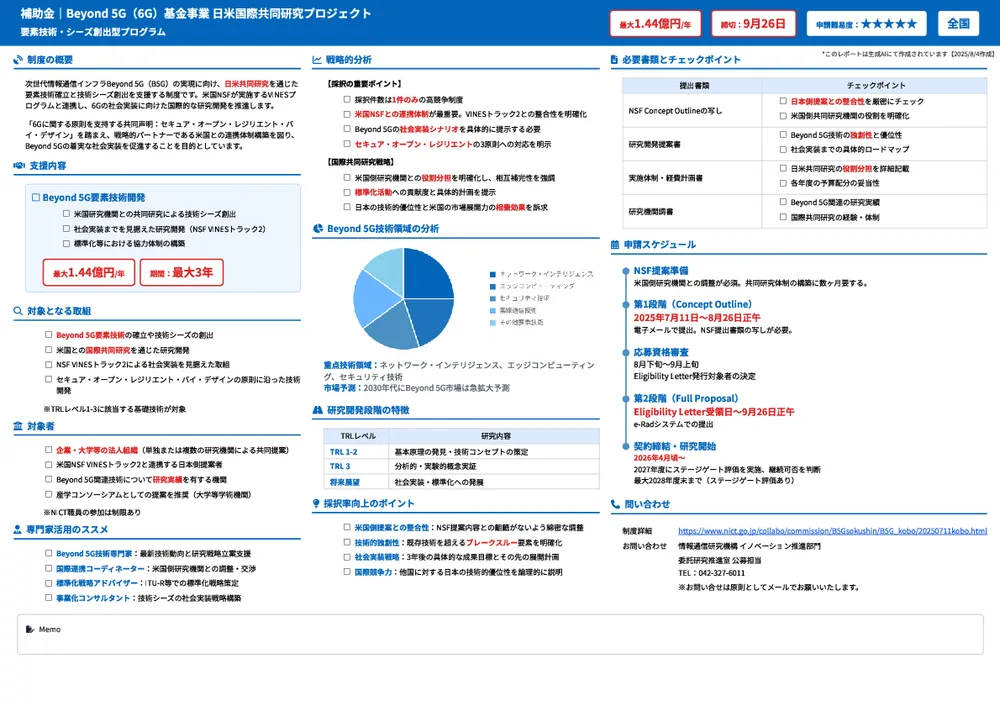Tick 社会実装までの具体的ロードマップ checkbox

783,150
